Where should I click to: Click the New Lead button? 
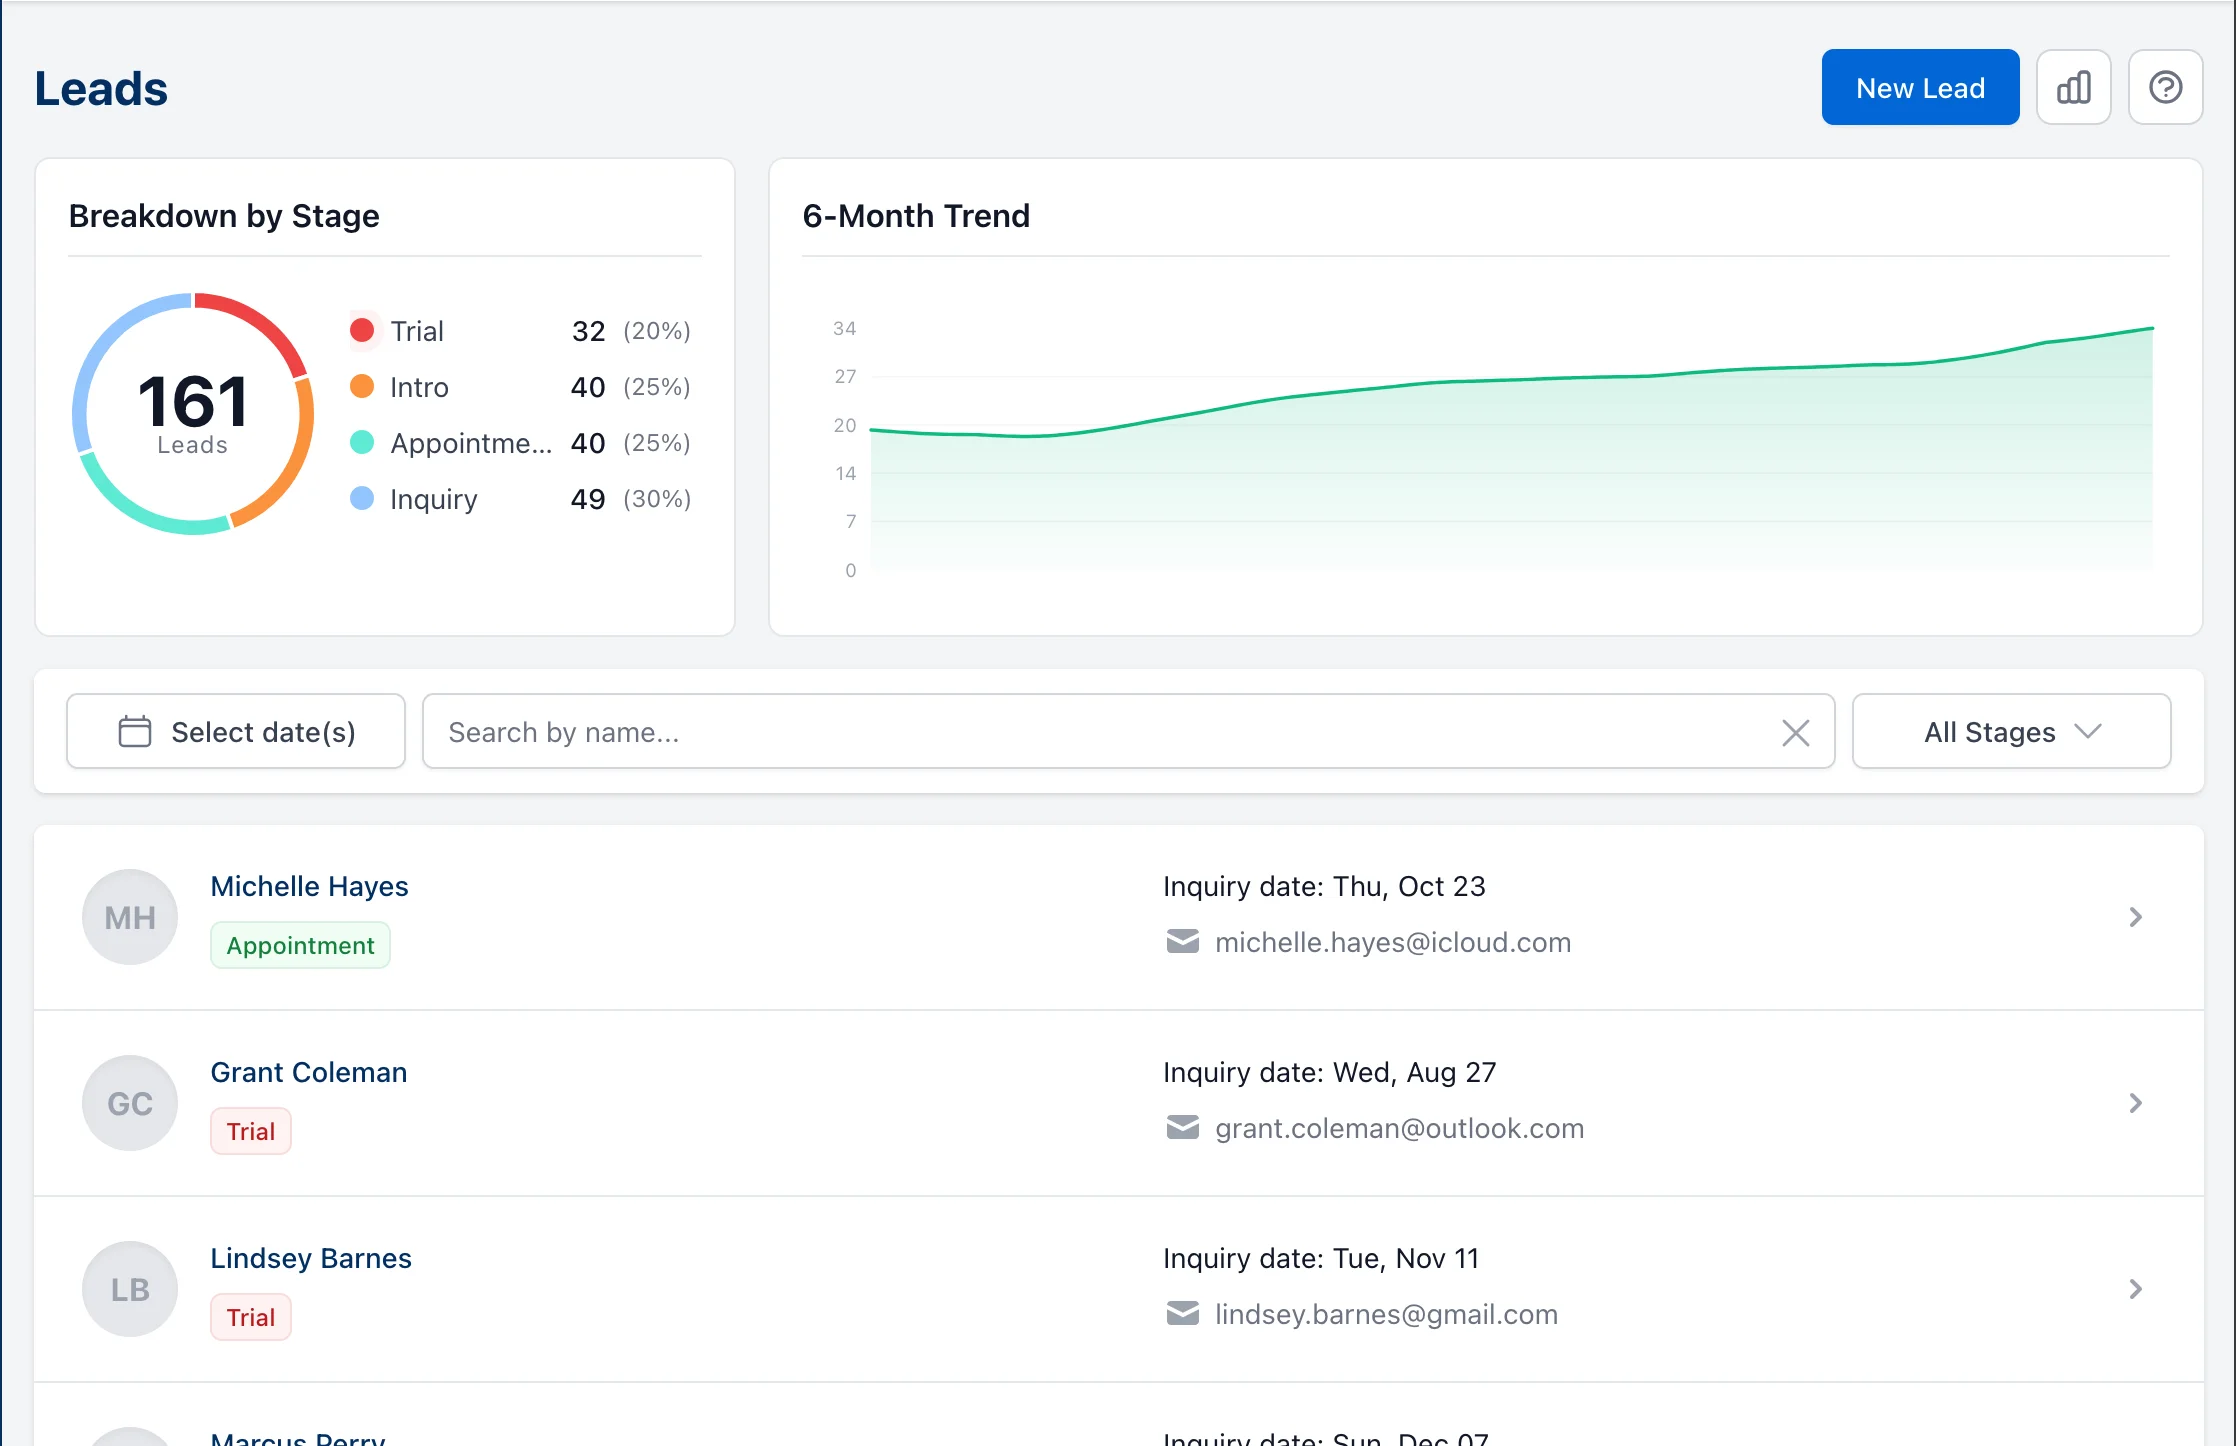pyautogui.click(x=1920, y=87)
